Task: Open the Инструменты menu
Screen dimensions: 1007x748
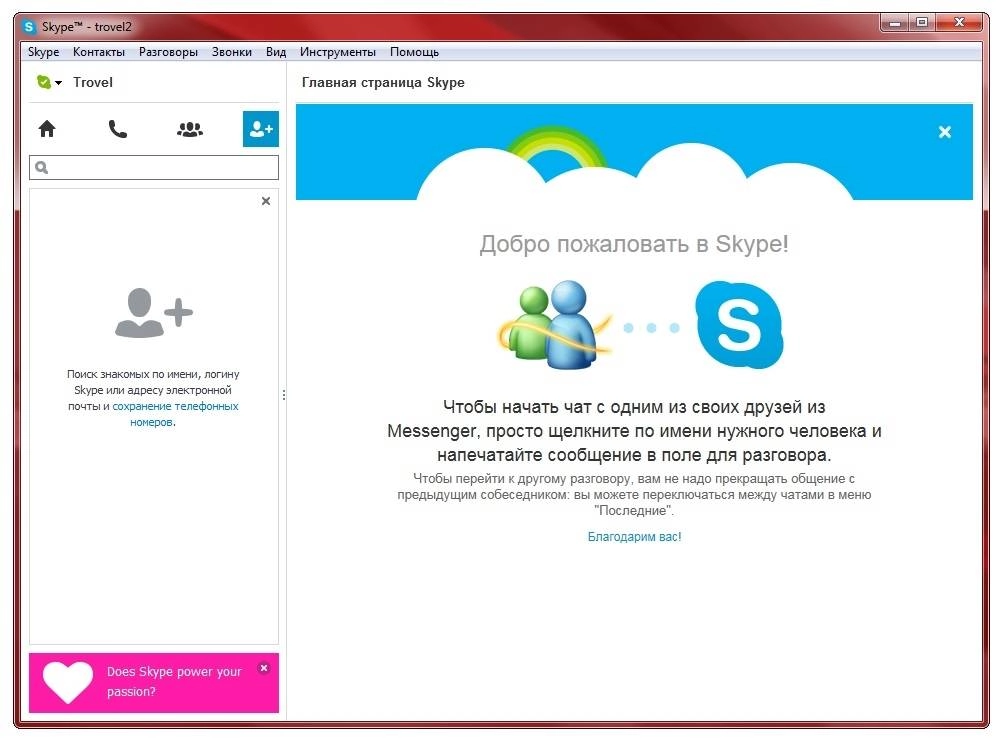Action: click(x=338, y=52)
